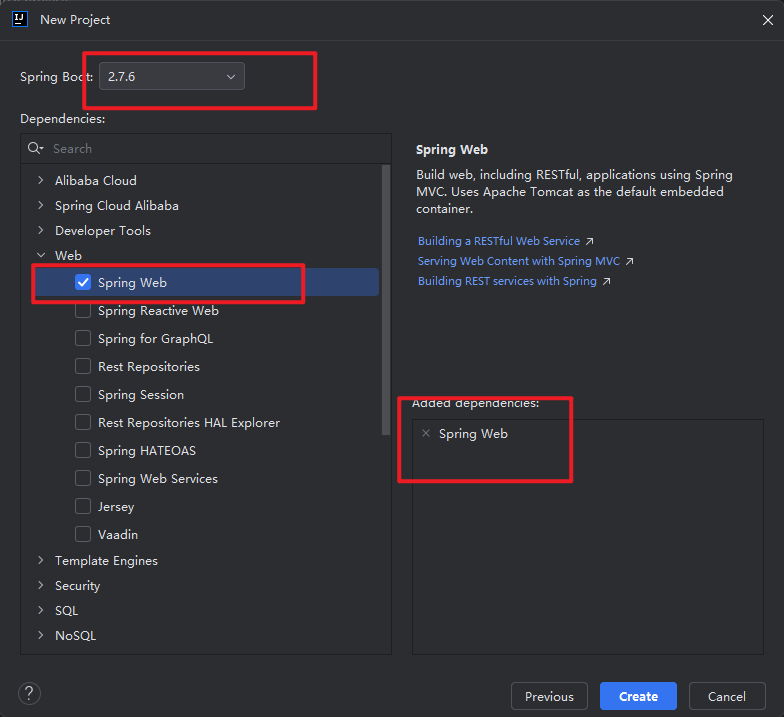Tick the Spring Web Services checkbox
This screenshot has height=717, width=784.
pyautogui.click(x=83, y=478)
